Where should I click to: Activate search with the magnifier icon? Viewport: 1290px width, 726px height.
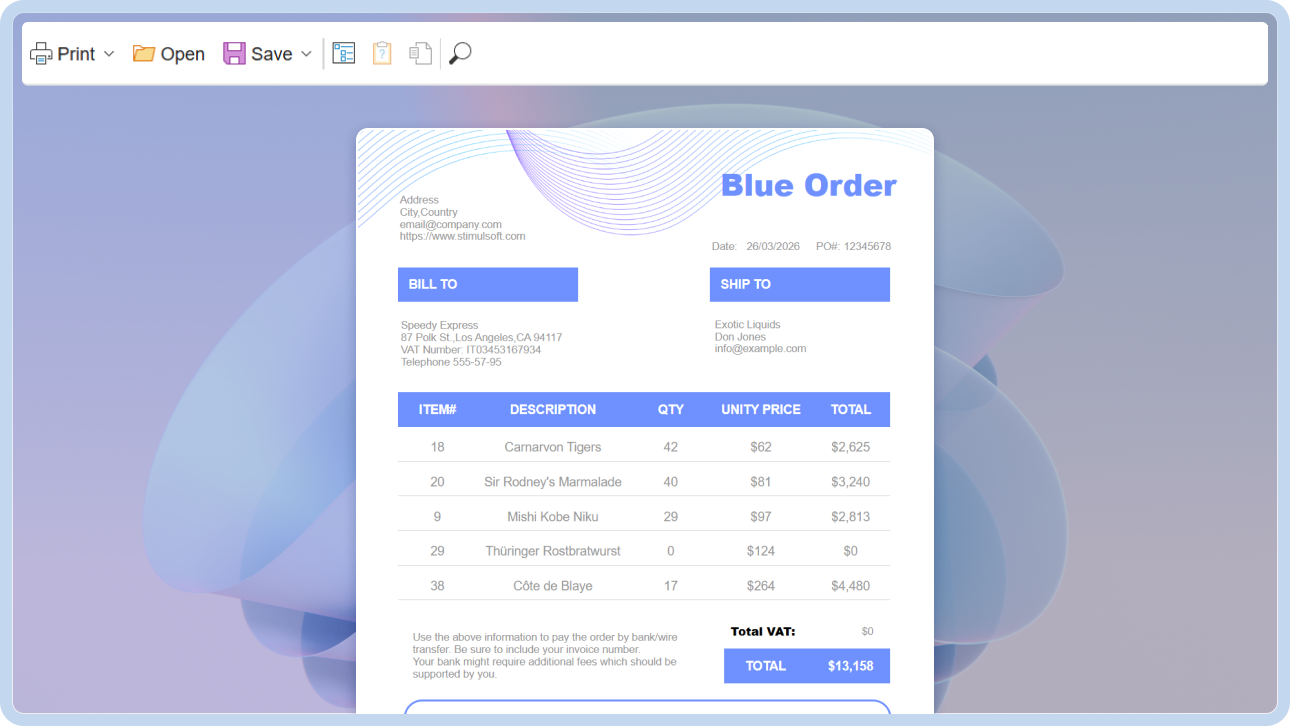[x=459, y=52]
